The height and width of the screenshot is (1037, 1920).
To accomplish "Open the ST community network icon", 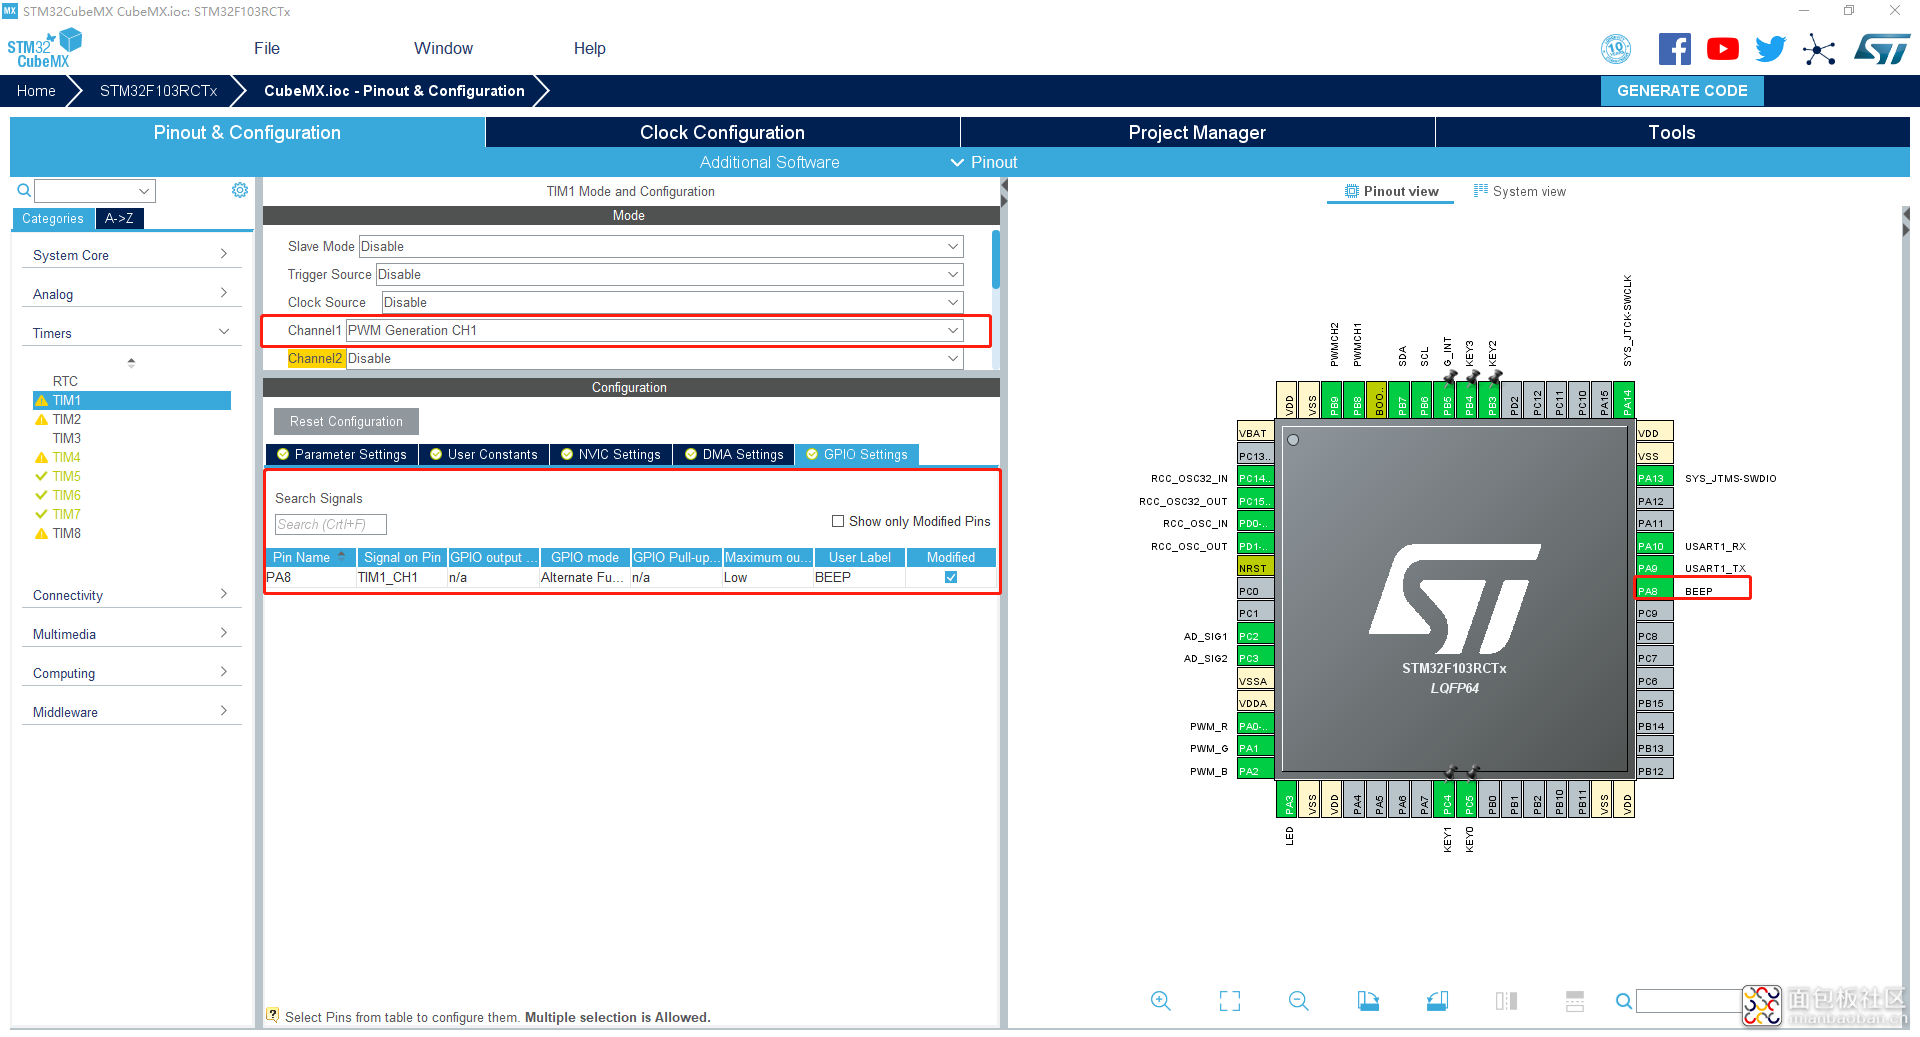I will (x=1819, y=49).
